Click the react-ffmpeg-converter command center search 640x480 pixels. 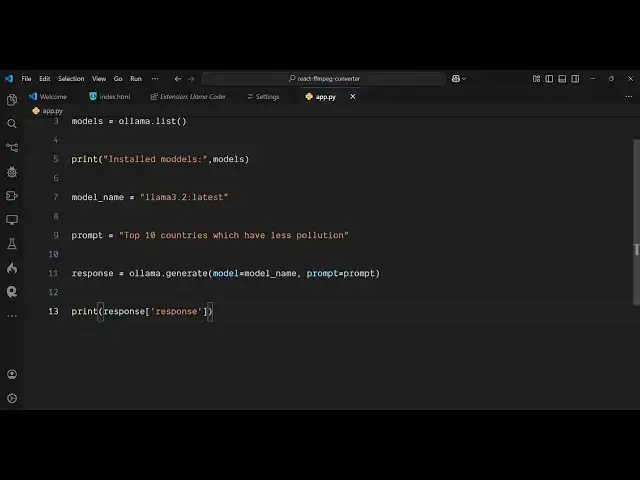point(323,78)
